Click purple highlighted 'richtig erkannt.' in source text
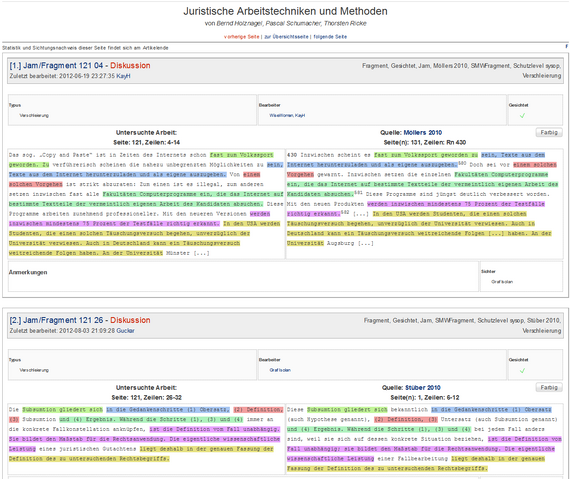Screen dimensions: 570x479 pos(313,214)
